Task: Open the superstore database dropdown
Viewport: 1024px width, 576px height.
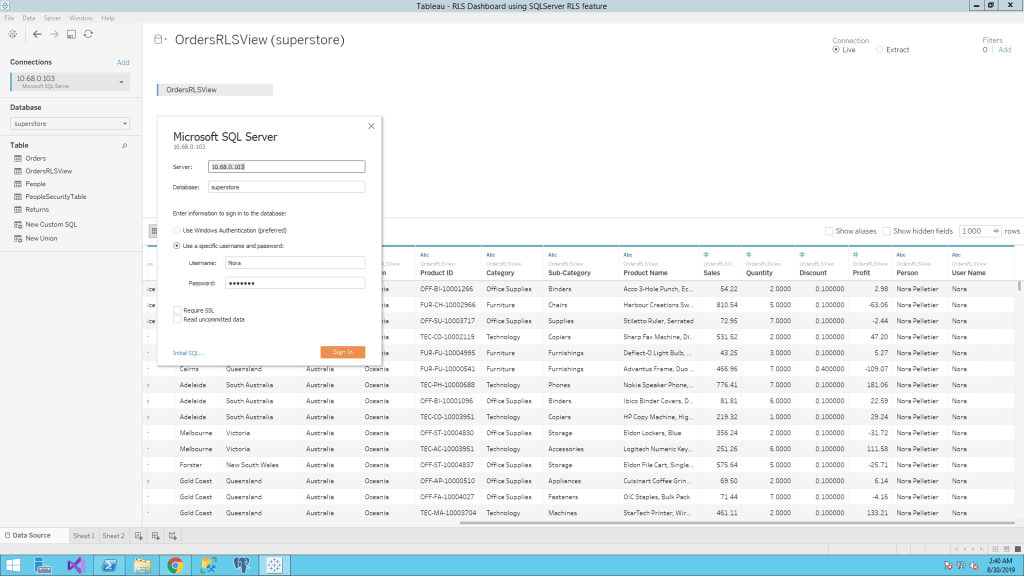Action: click(124, 124)
